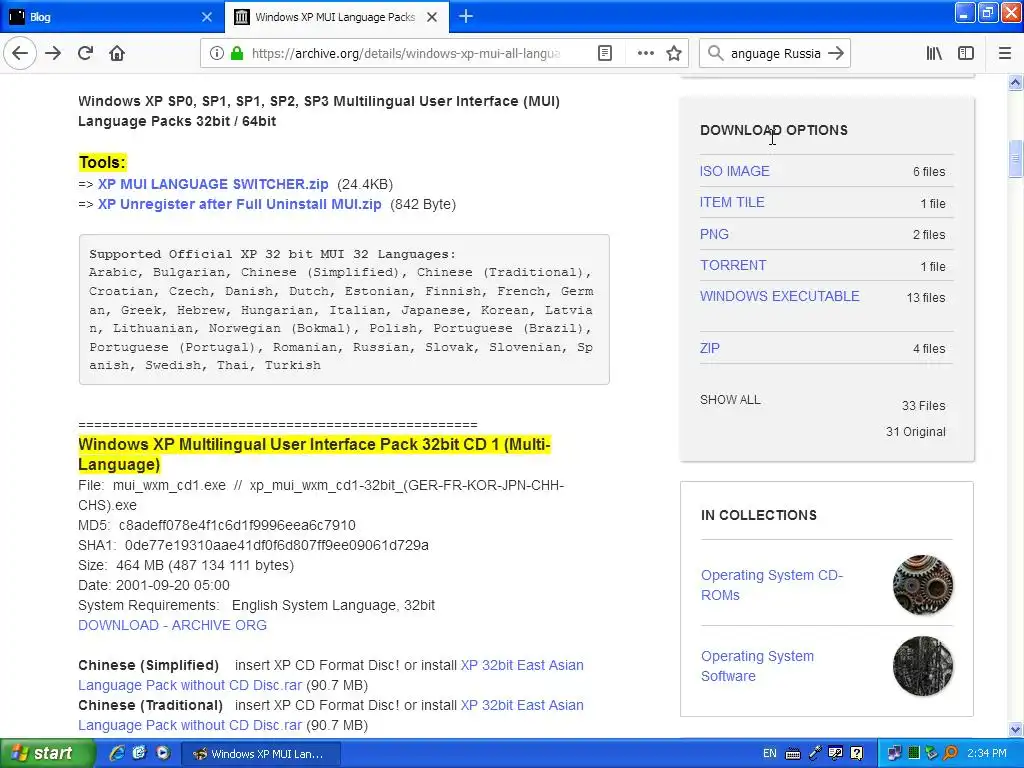Toggle reader view in address bar
1024x768 pixels.
(x=605, y=53)
